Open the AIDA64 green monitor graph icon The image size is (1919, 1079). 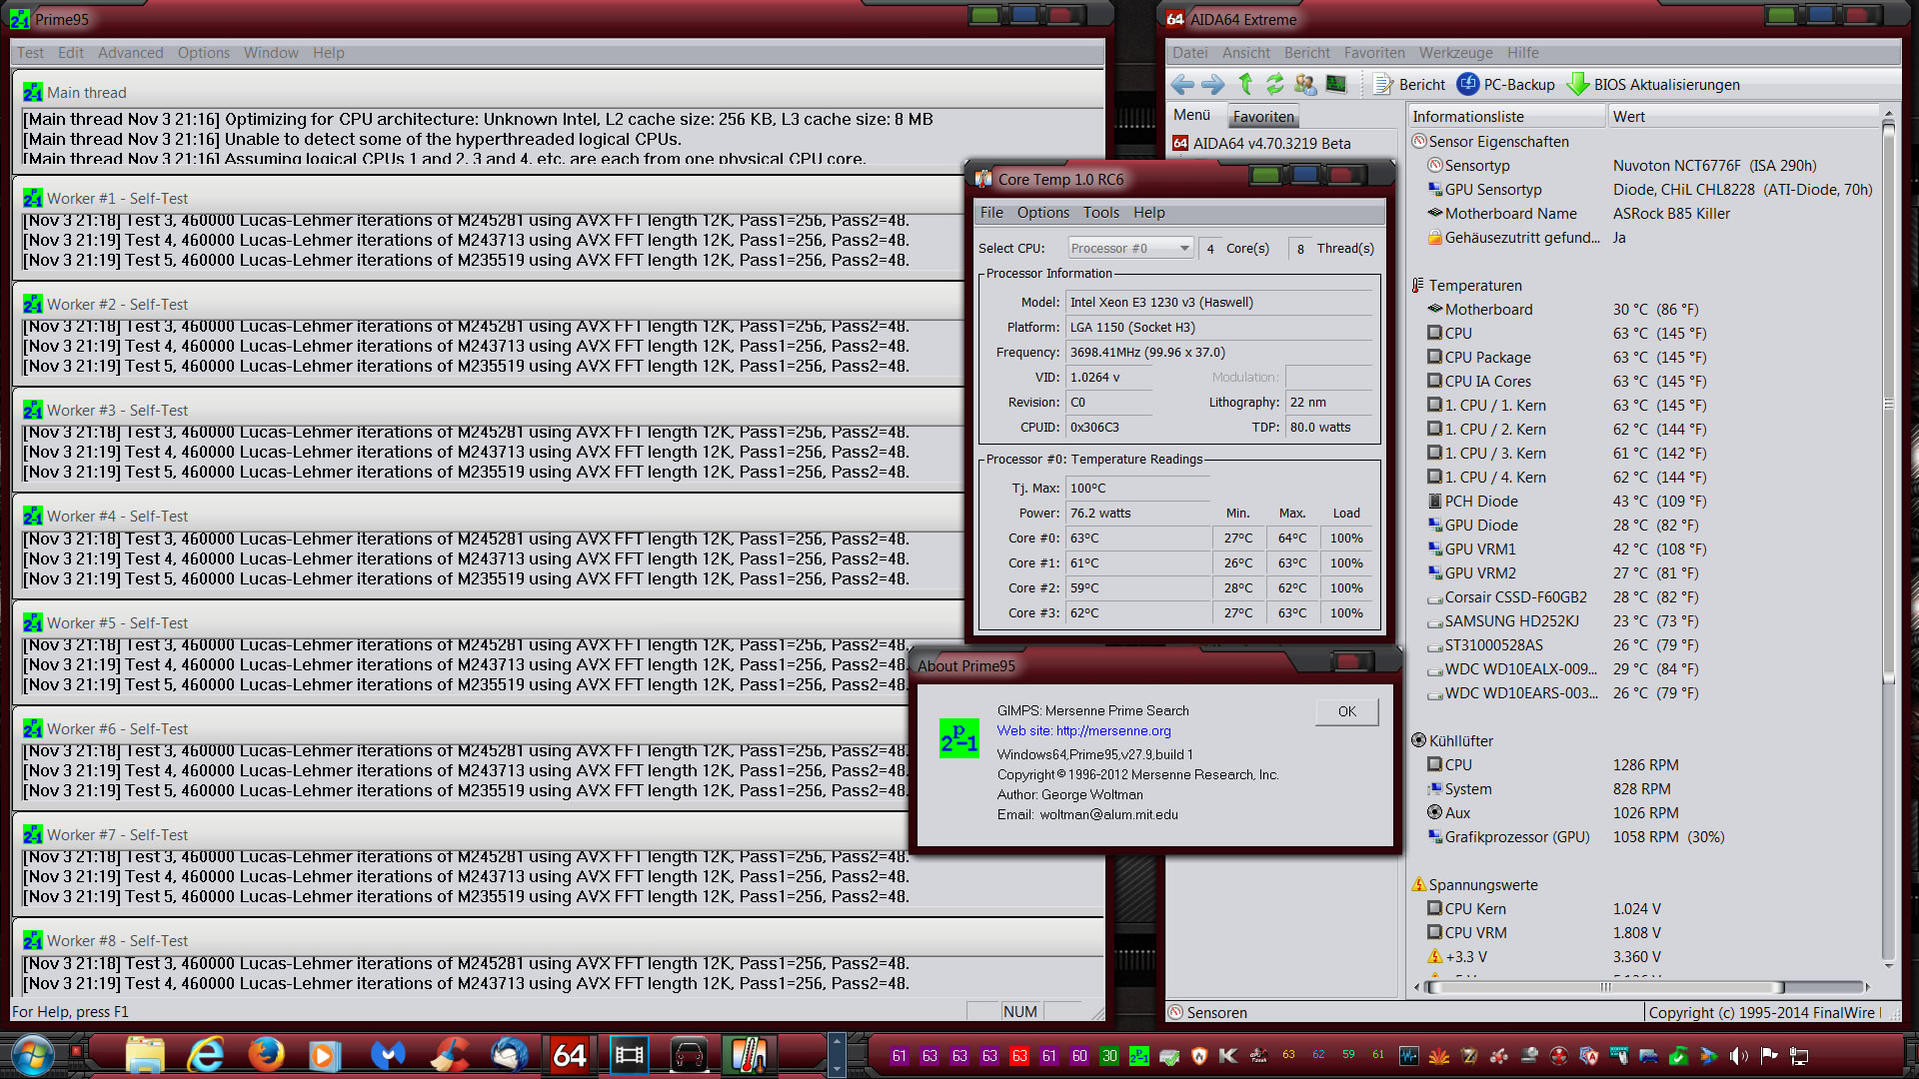1336,85
